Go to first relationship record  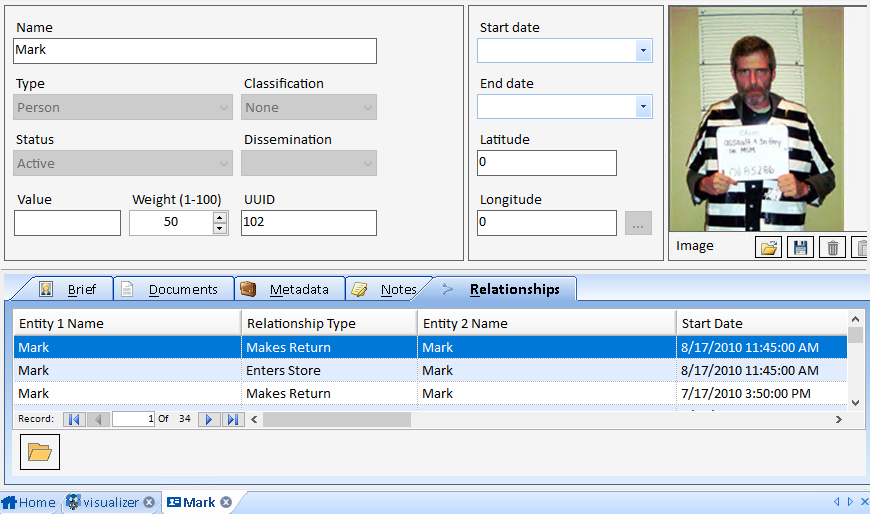click(x=74, y=420)
